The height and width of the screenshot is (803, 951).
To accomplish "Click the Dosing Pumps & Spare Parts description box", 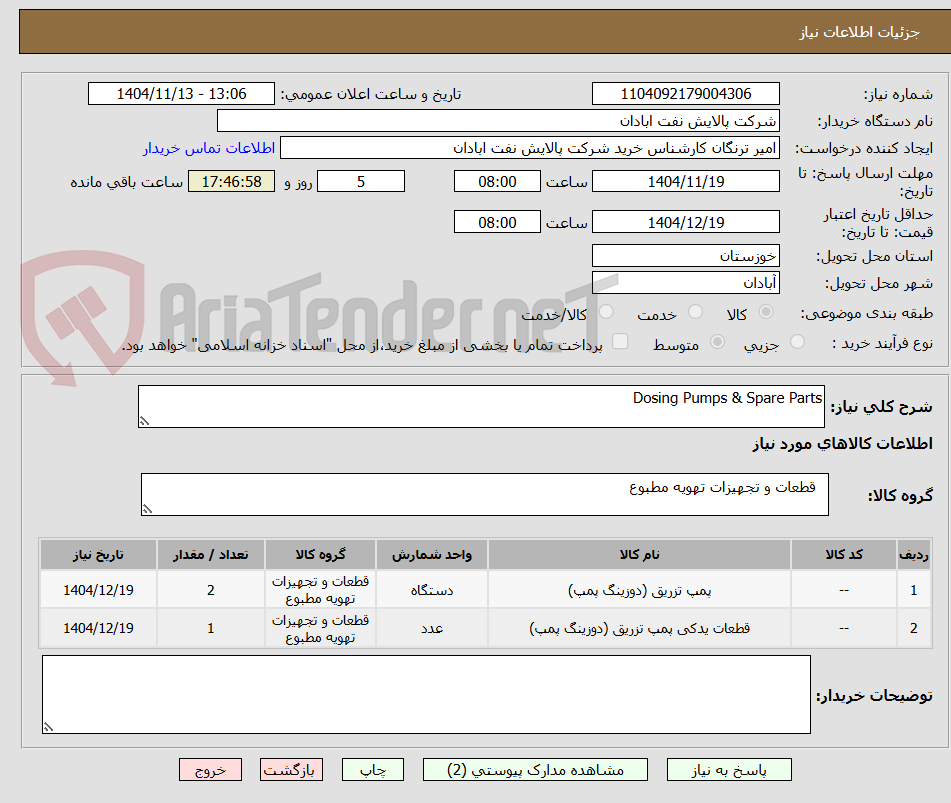I will [481, 406].
